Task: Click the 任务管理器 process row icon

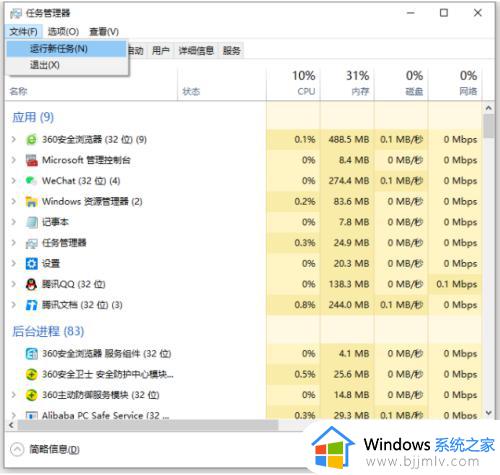Action: pos(31,243)
